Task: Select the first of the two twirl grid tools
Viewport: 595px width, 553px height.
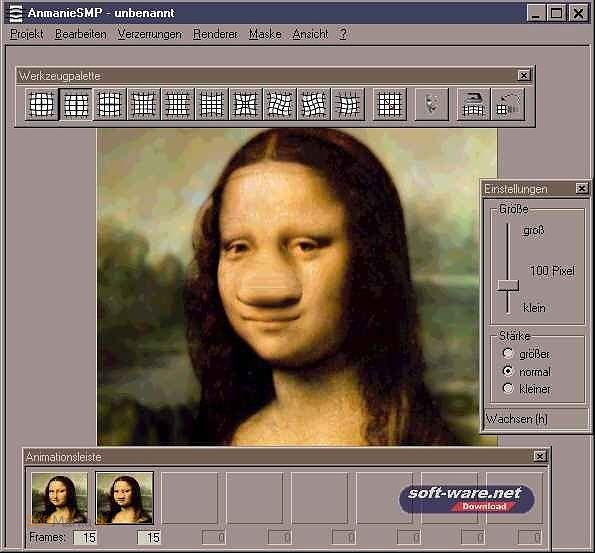Action: point(280,104)
